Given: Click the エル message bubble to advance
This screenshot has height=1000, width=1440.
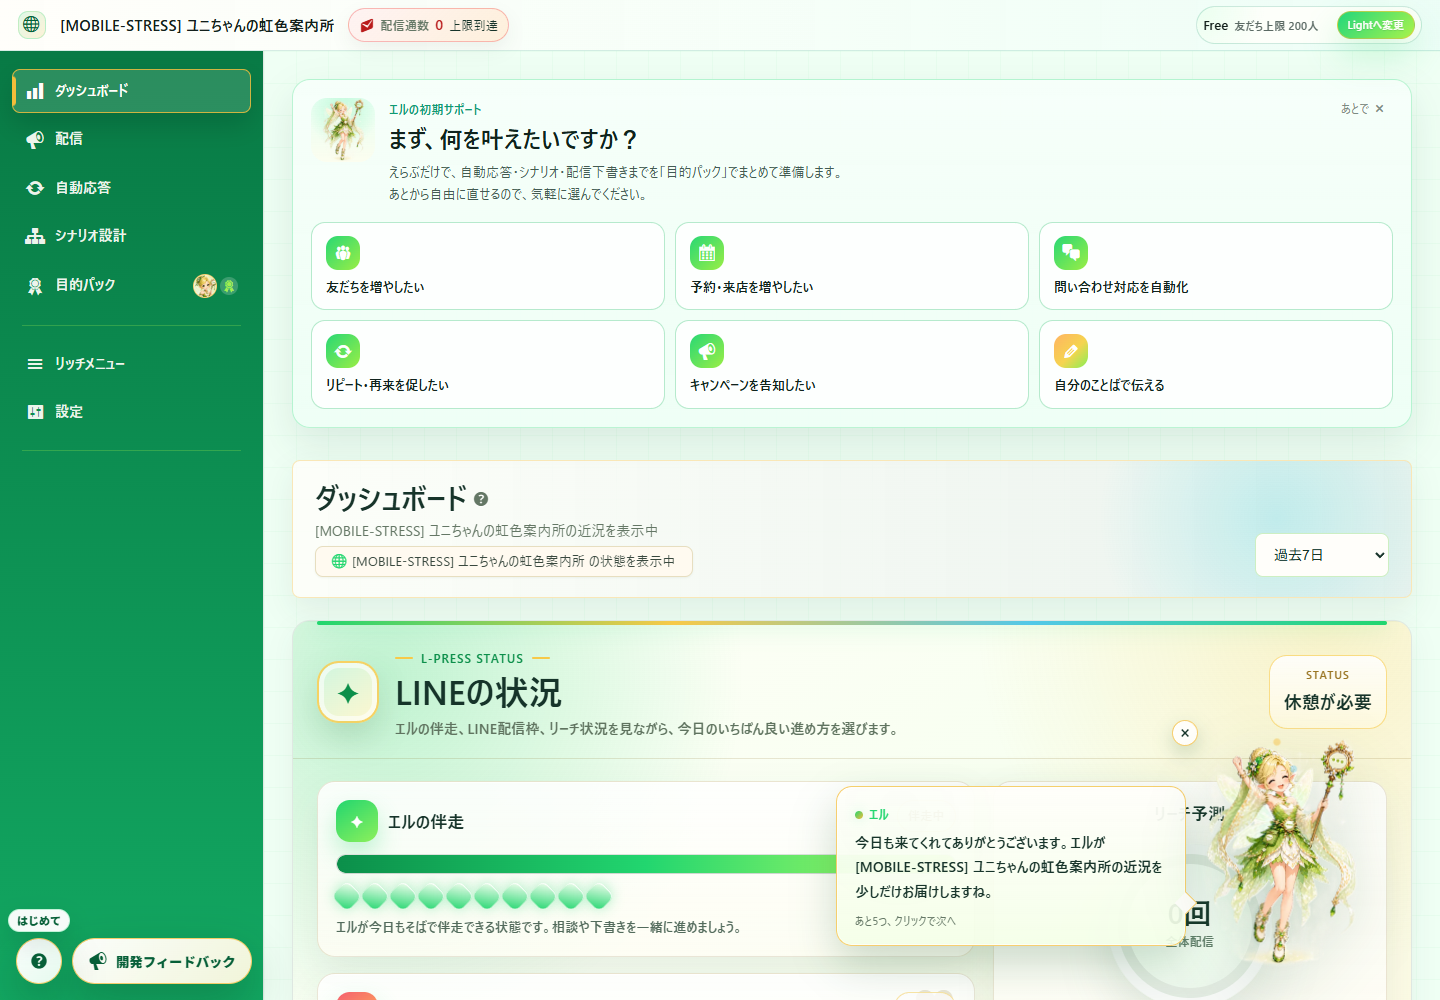Looking at the screenshot, I should 1011,866.
